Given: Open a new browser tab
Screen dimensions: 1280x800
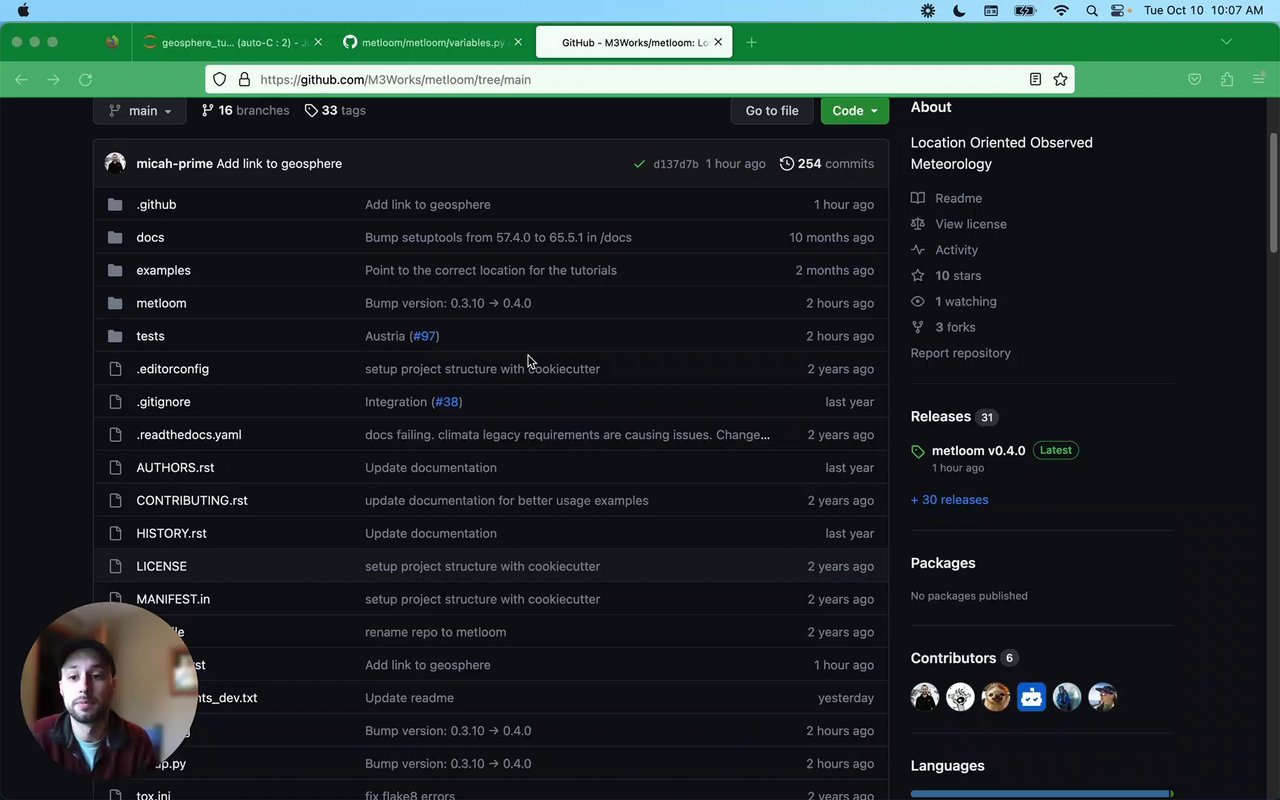Looking at the screenshot, I should pyautogui.click(x=751, y=42).
